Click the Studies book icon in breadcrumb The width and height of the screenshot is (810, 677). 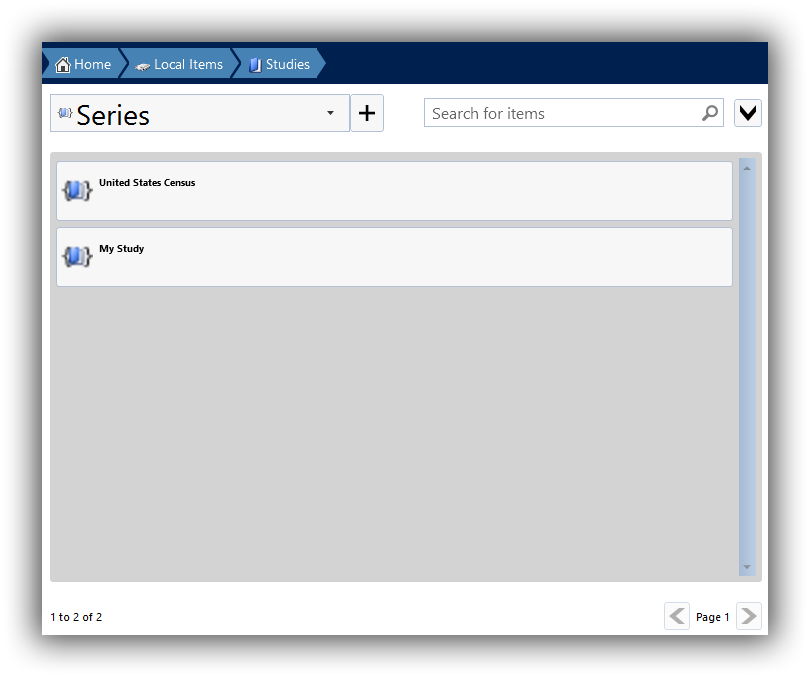pyautogui.click(x=255, y=65)
